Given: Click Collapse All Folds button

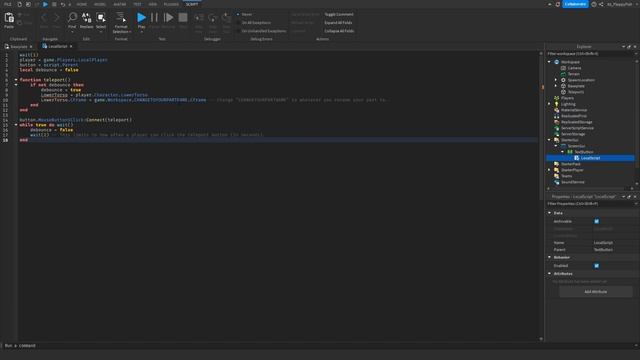Looking at the screenshot, I should pos(339,31).
